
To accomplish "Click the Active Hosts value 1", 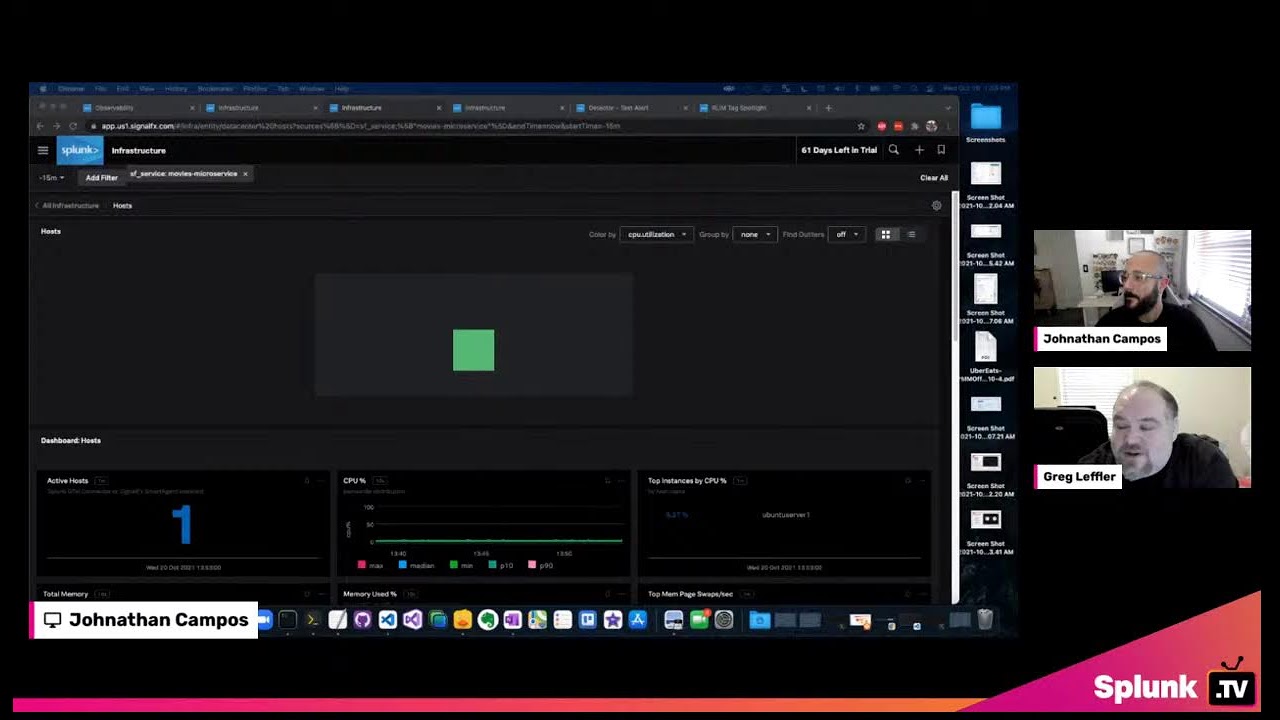I will (182, 525).
